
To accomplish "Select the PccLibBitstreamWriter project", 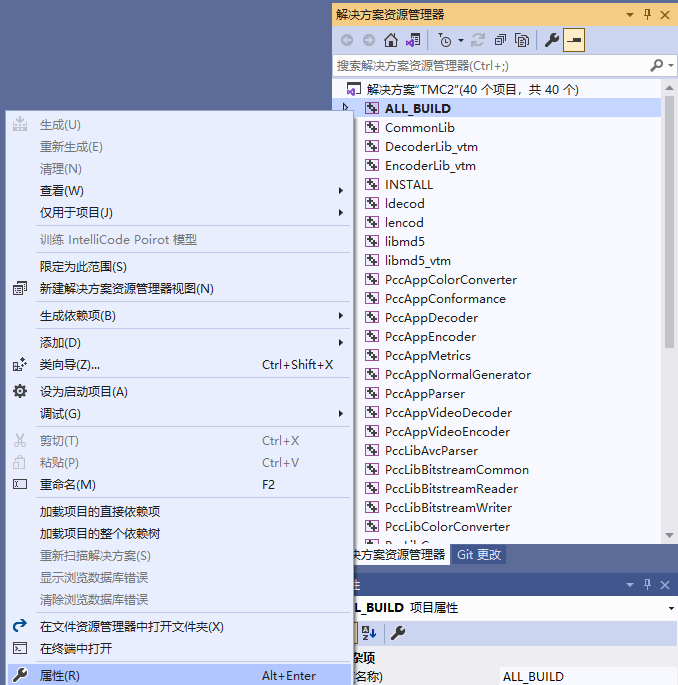I will (x=448, y=508).
